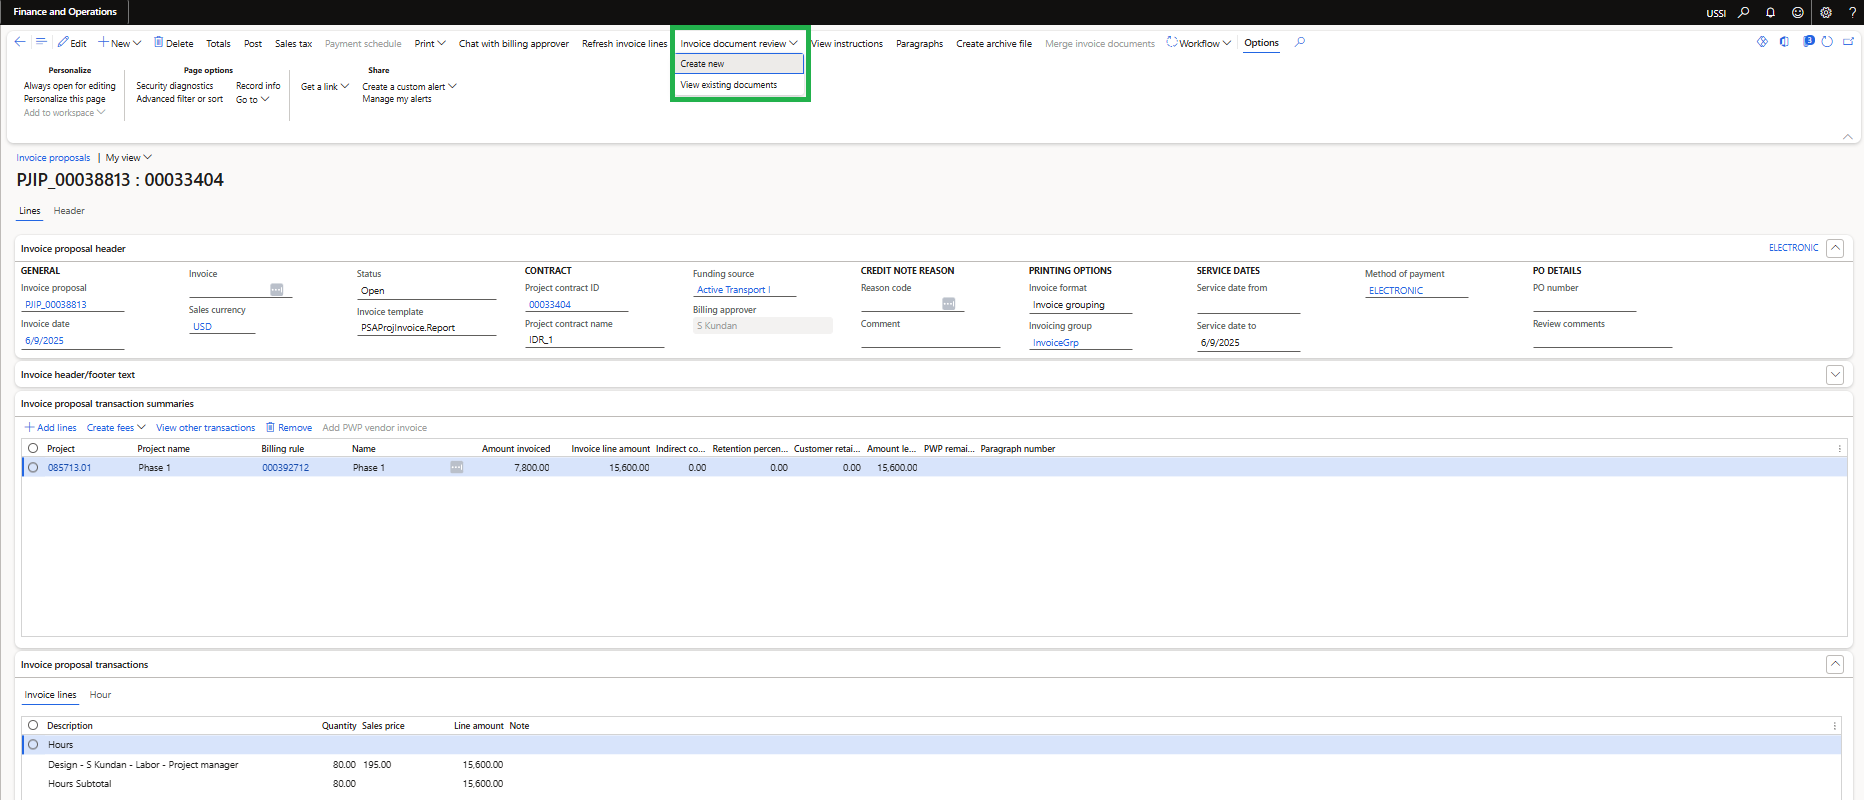1864x800 pixels.
Task: Switch to the Header tab
Action: [69, 211]
